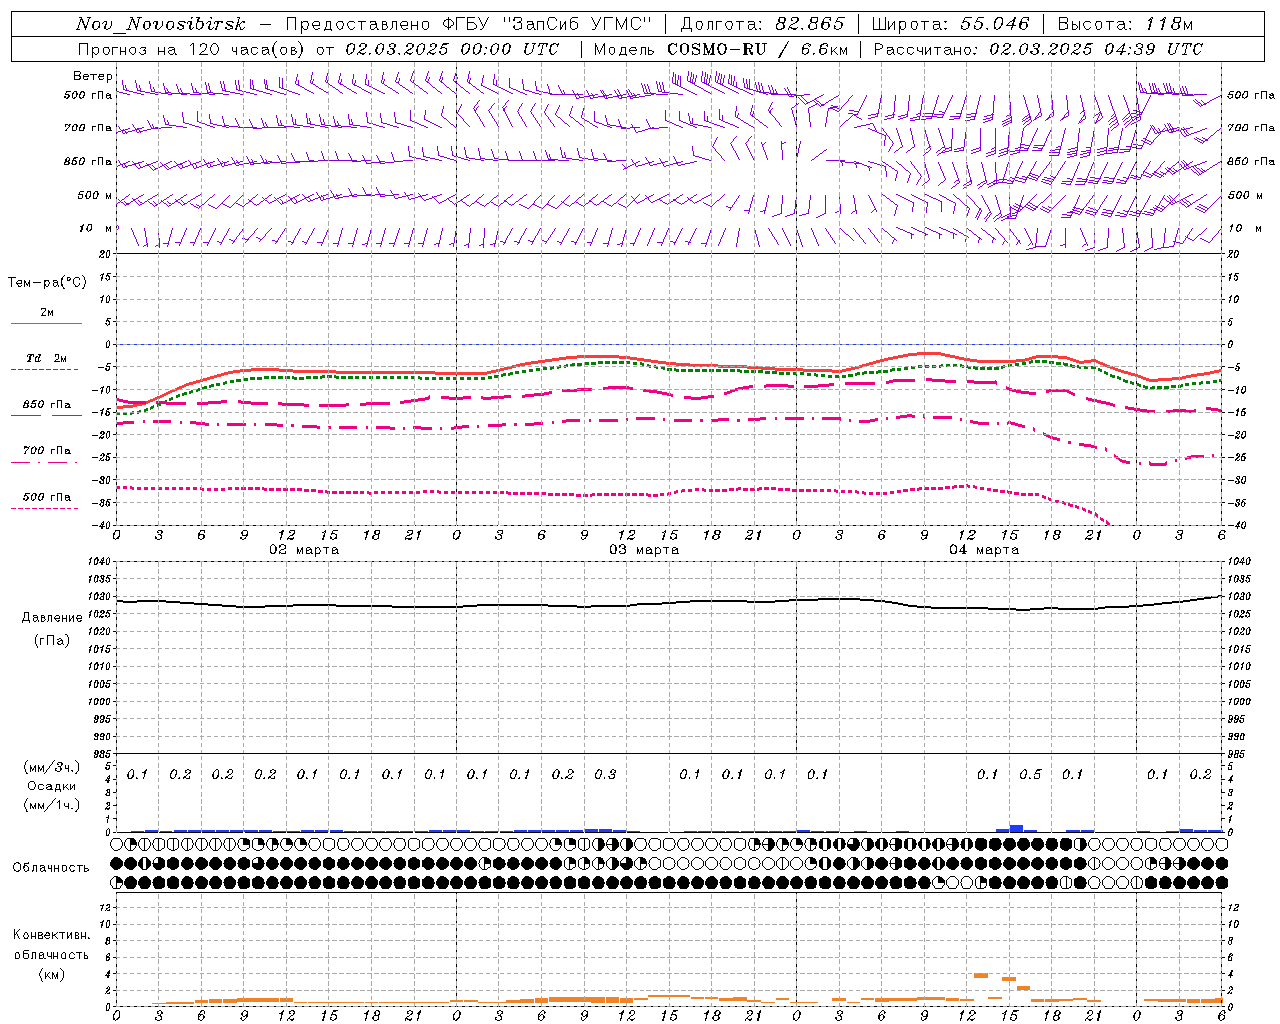Image resolution: width=1280 pixels, height=1024 pixels.
Task: Click the (мм/3ч.) precipitation unit label
Action: point(52,767)
